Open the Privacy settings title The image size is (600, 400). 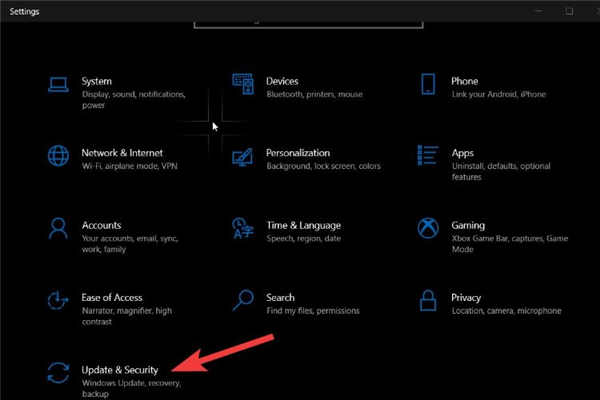tap(466, 297)
